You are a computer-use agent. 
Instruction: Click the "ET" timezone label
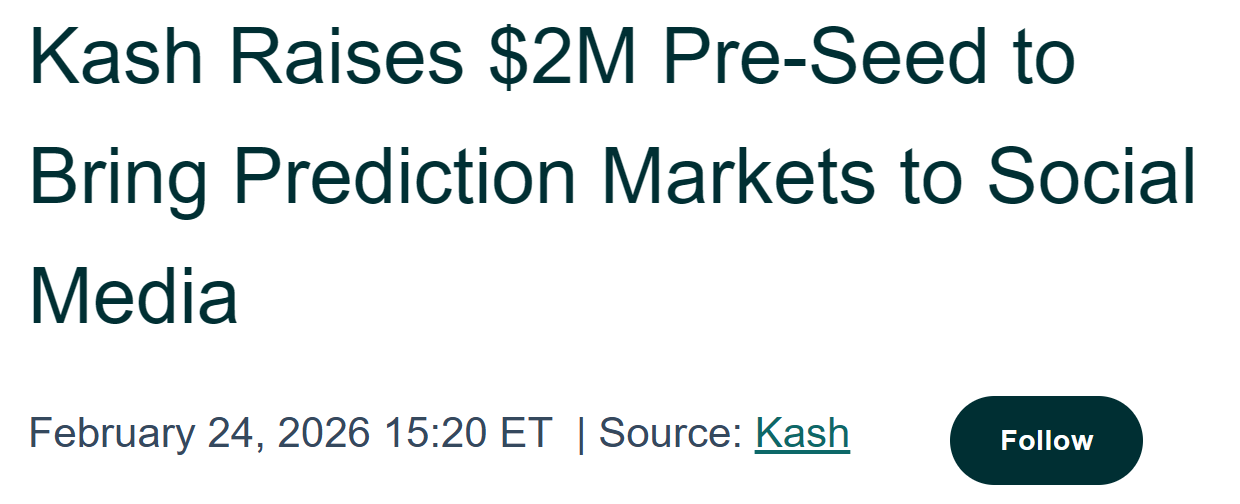[x=526, y=434]
